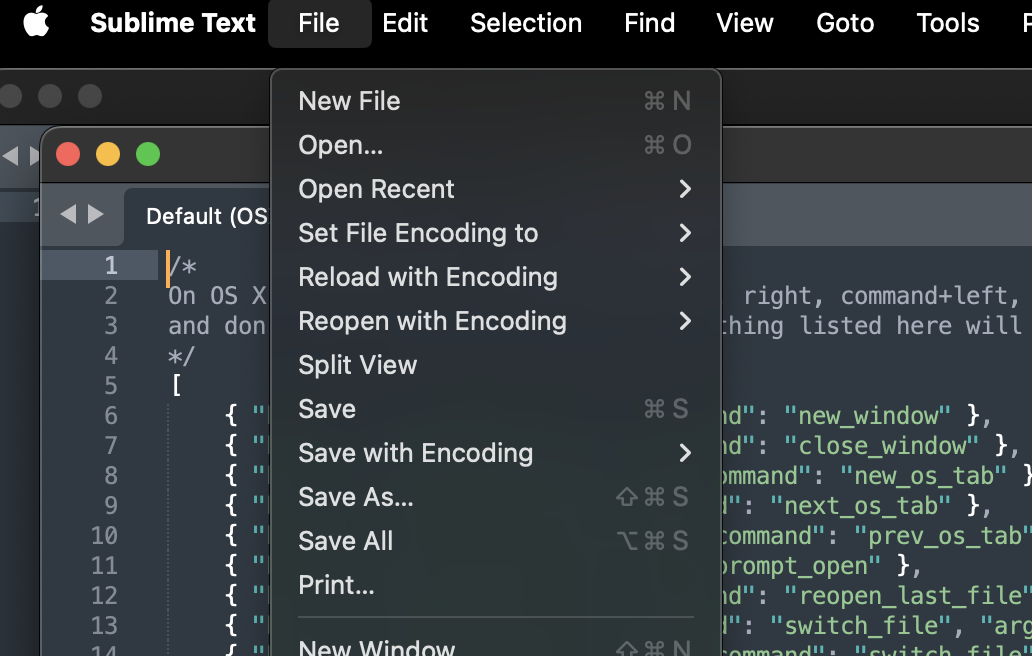Open the Goto menu
Screen dimensions: 1032x656
[x=845, y=23]
